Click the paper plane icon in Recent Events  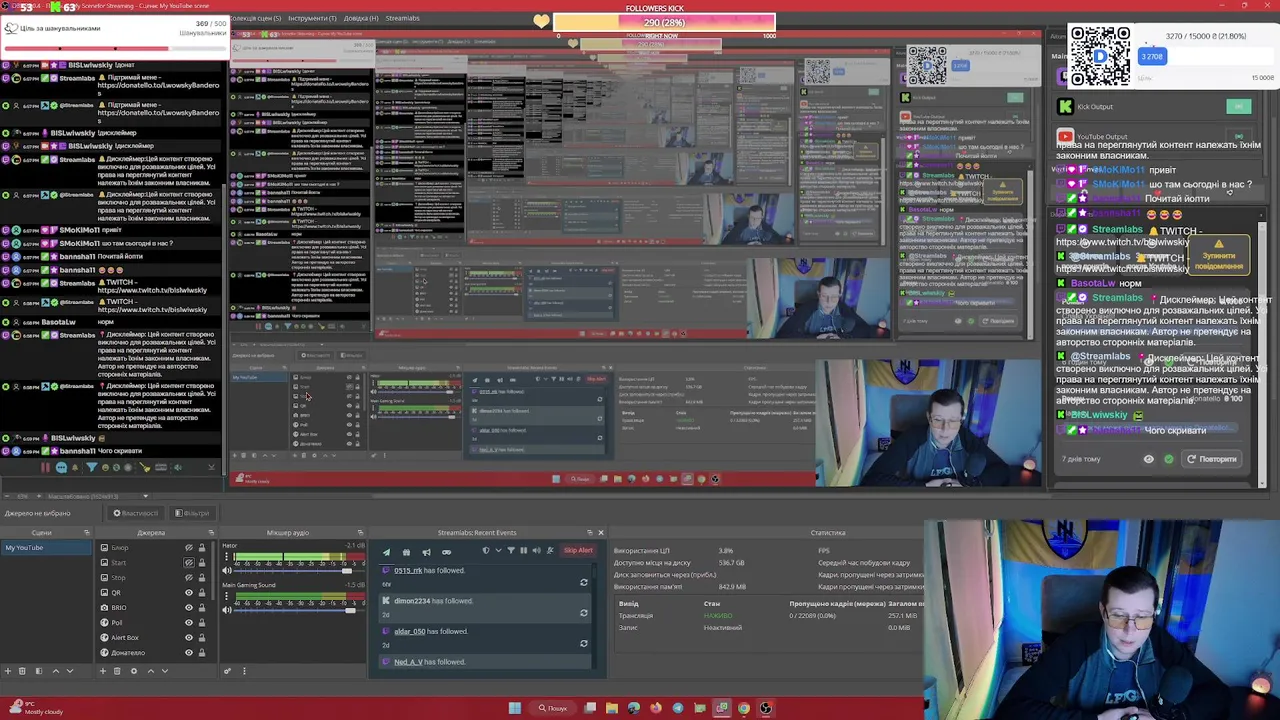pyautogui.click(x=387, y=552)
